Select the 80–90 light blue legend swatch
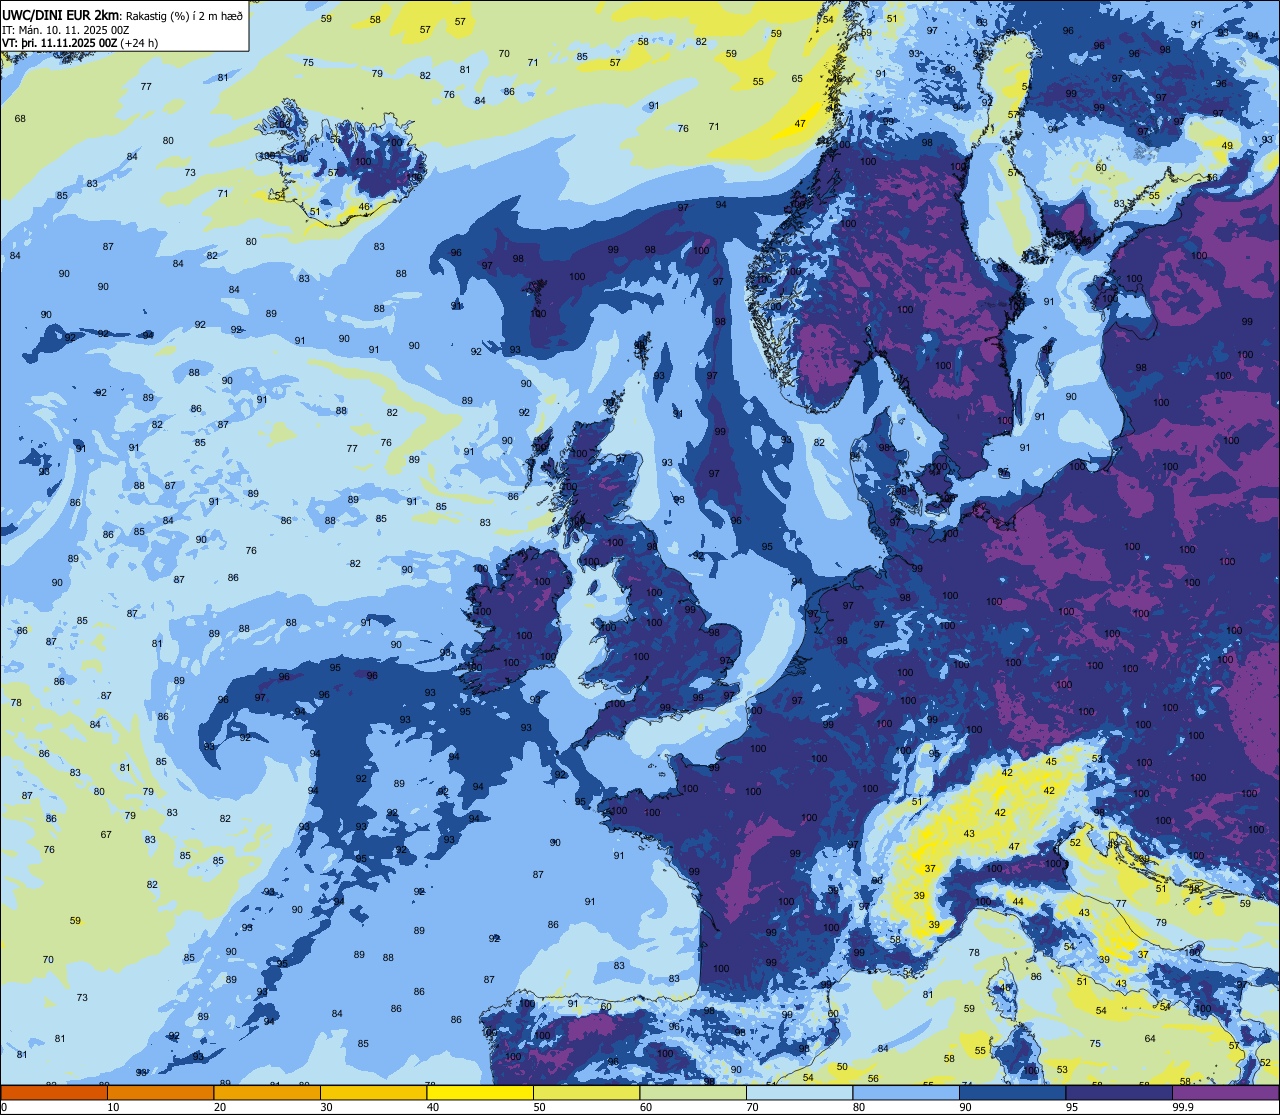 (906, 1092)
